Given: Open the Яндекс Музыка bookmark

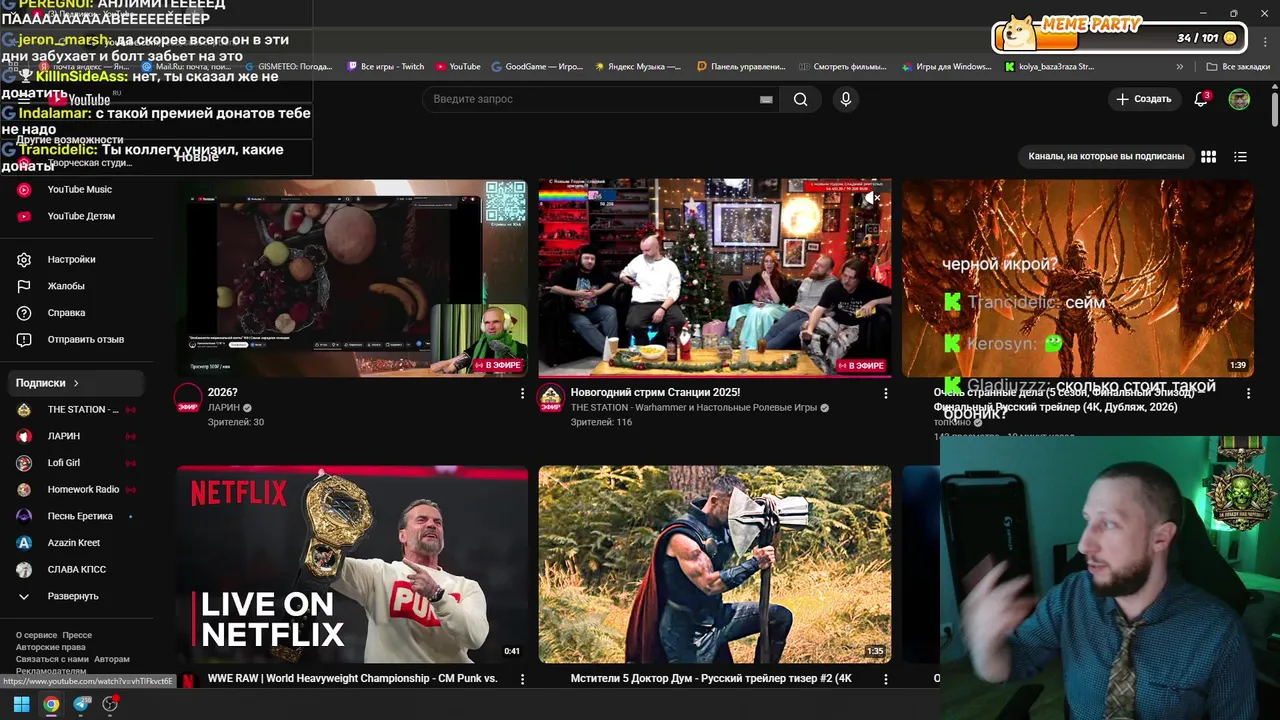Looking at the screenshot, I should [638, 67].
